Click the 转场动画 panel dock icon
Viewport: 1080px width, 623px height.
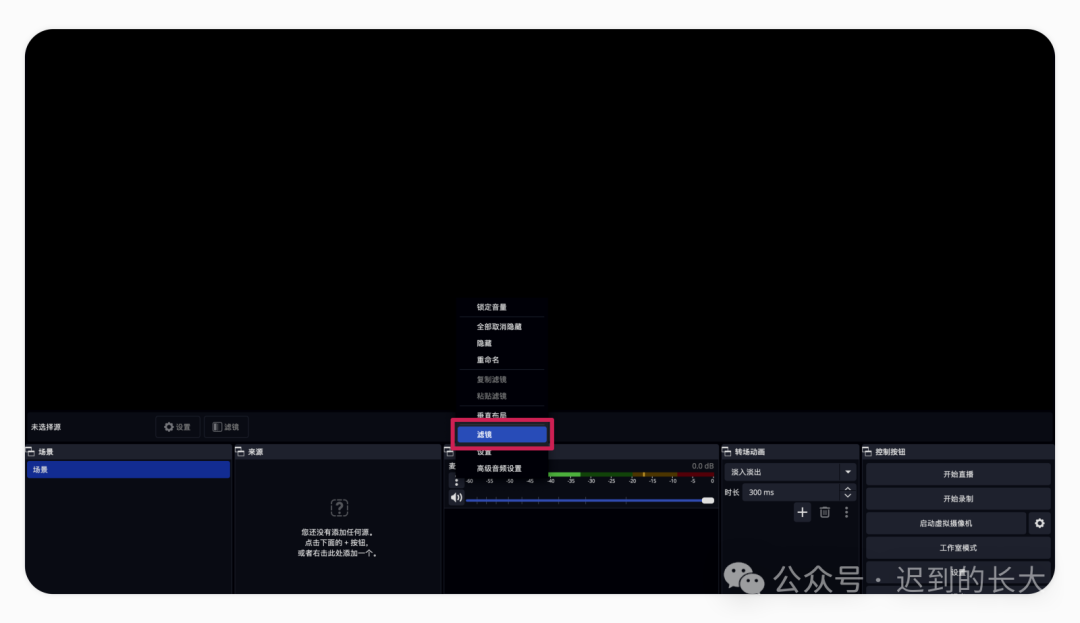point(727,452)
